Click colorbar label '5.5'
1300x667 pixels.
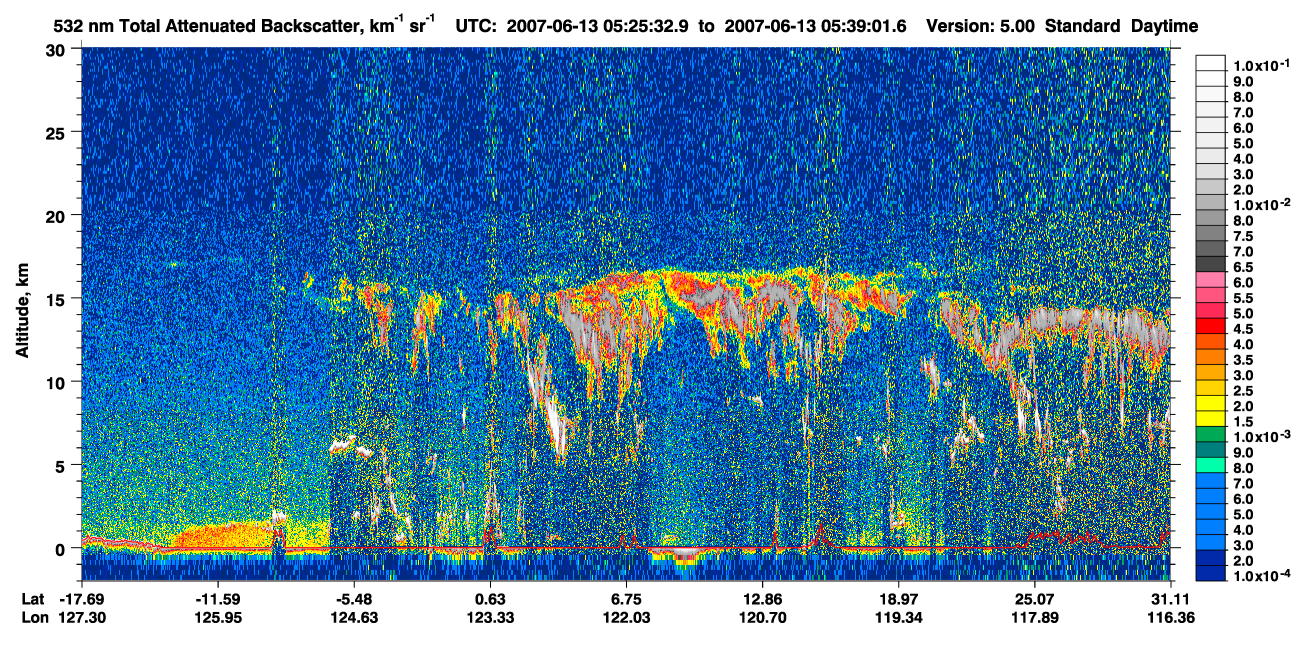[1245, 299]
